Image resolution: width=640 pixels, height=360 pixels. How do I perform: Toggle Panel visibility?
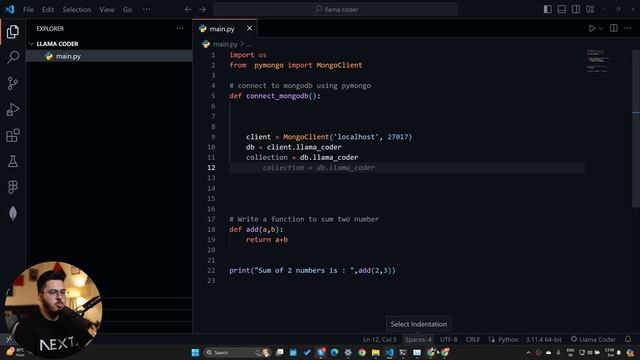[562, 9]
